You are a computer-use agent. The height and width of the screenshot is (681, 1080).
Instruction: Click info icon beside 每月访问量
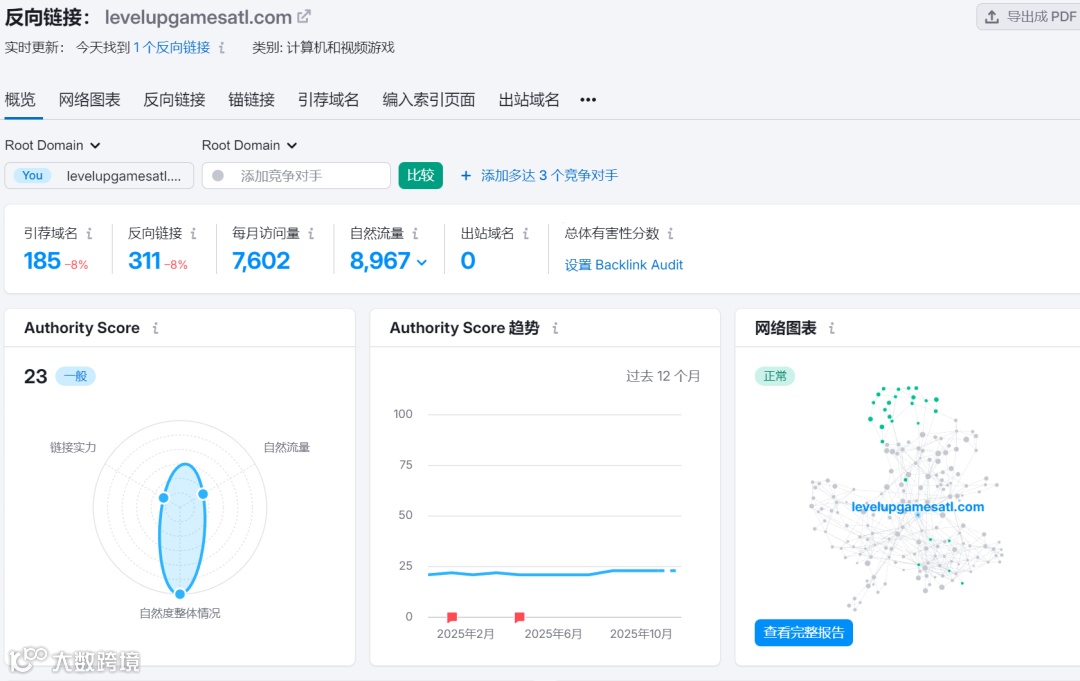[311, 233]
